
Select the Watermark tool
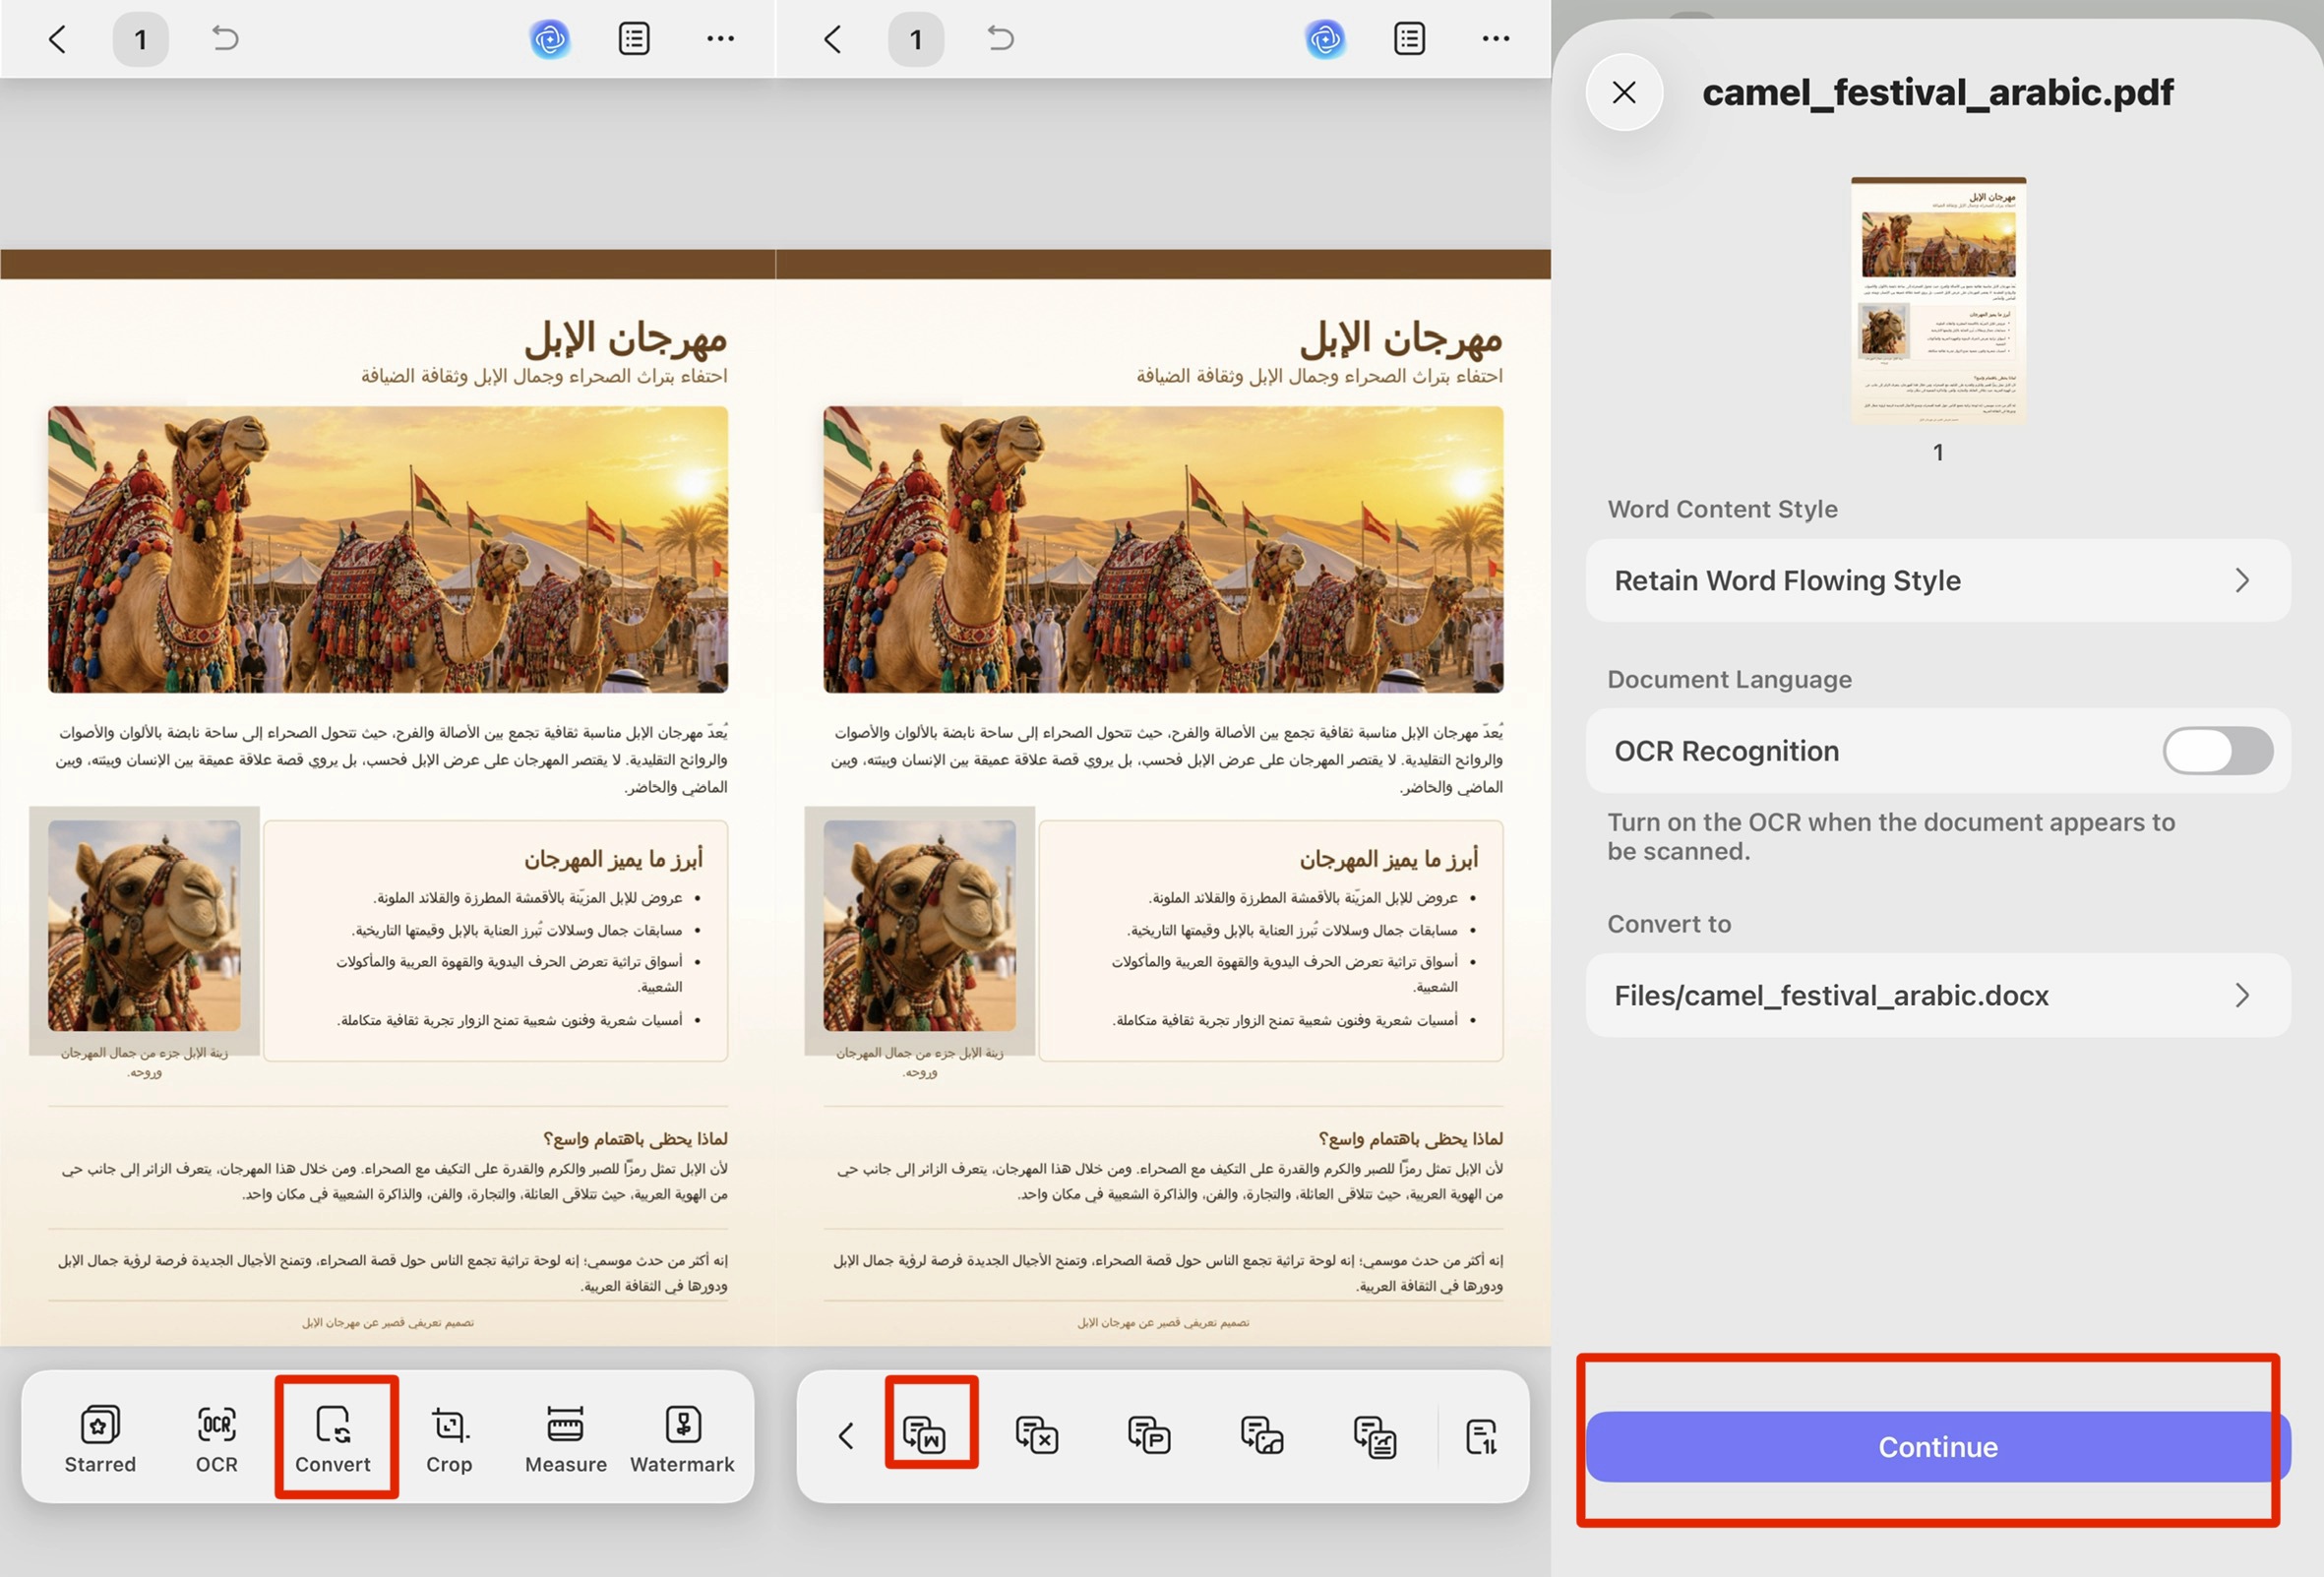(682, 1438)
